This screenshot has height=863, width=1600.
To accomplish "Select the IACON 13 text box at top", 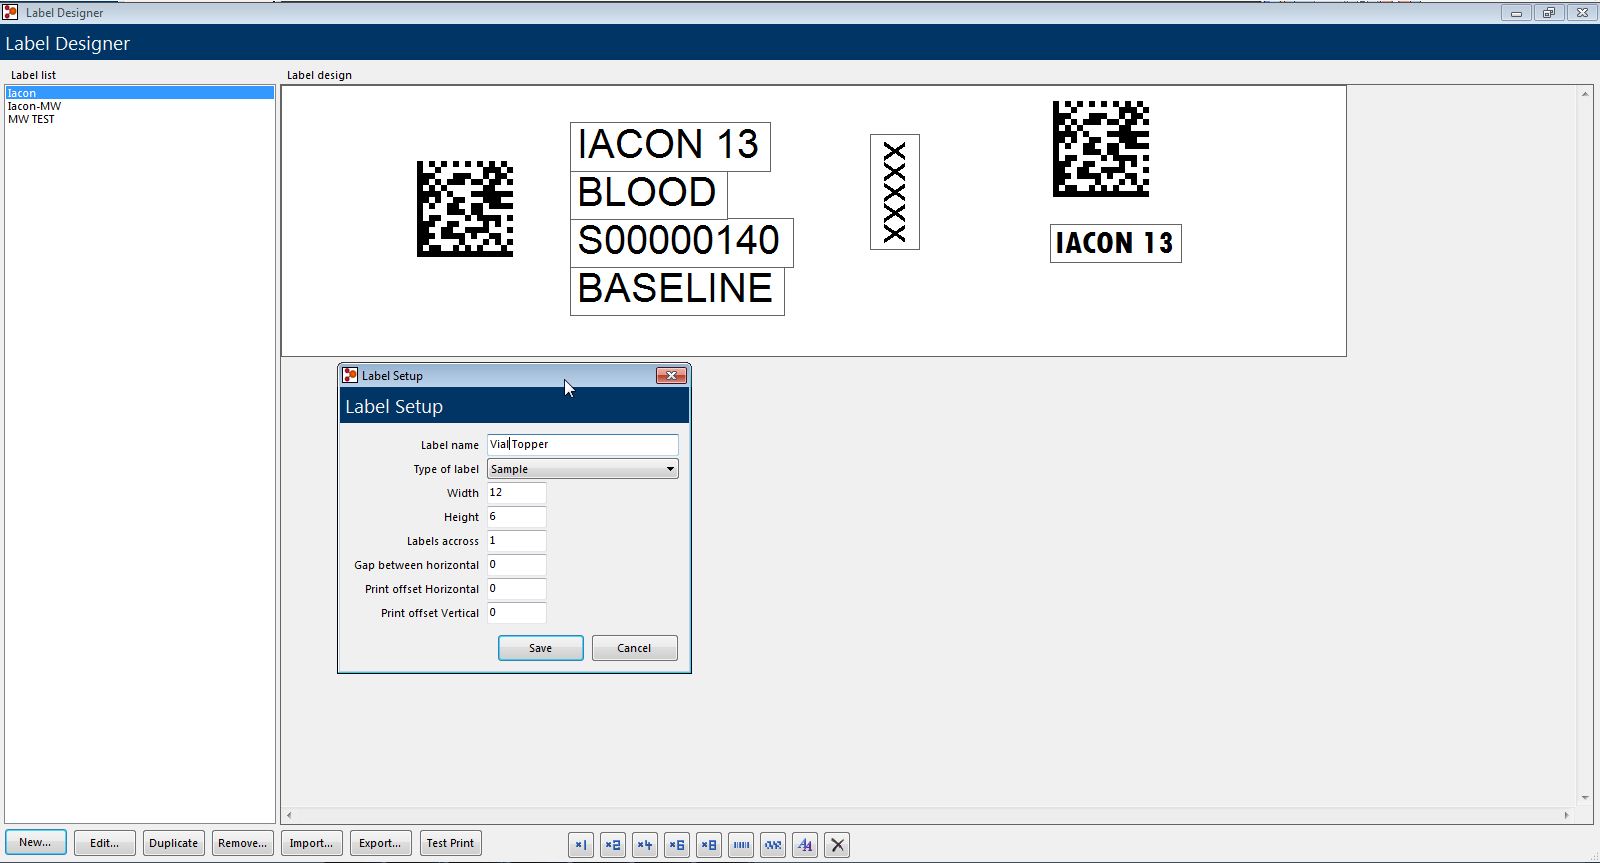I will (x=670, y=146).
